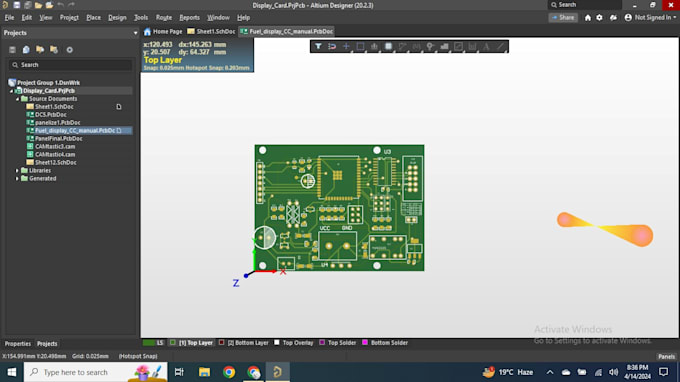Toggle the [1] Top Layer color box
Screen dimensions: 680x382
coord(173,343)
